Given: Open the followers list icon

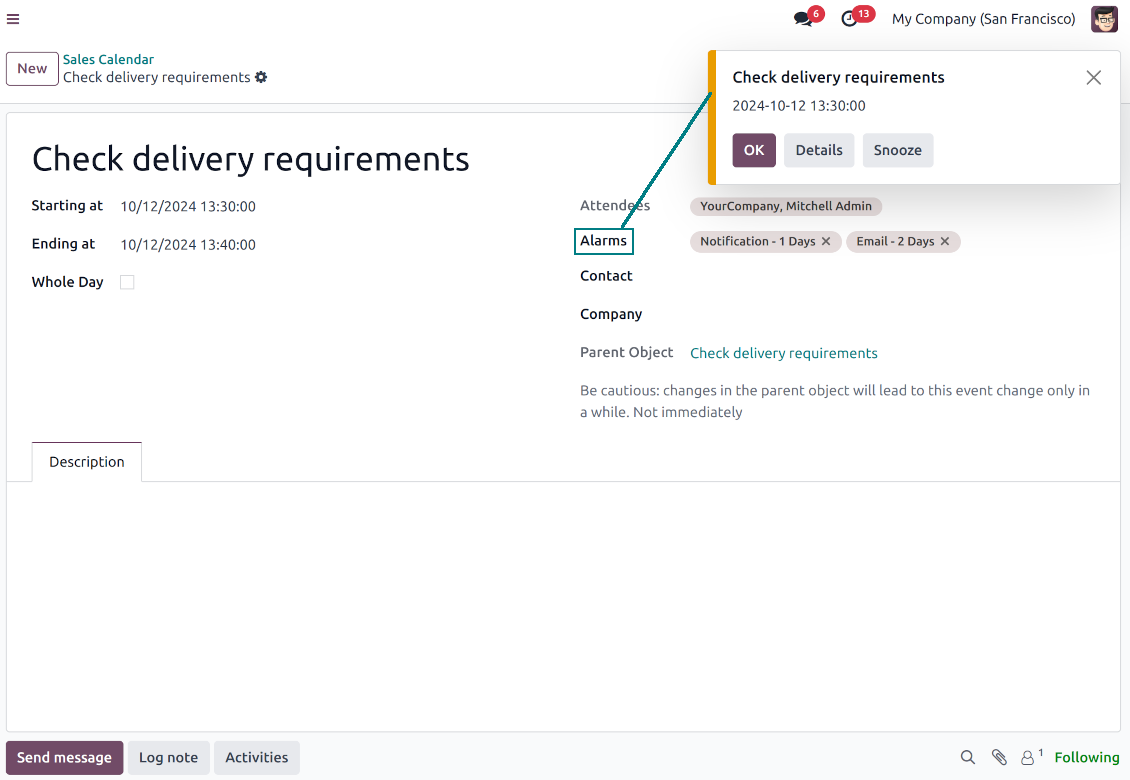Looking at the screenshot, I should click(x=1029, y=757).
